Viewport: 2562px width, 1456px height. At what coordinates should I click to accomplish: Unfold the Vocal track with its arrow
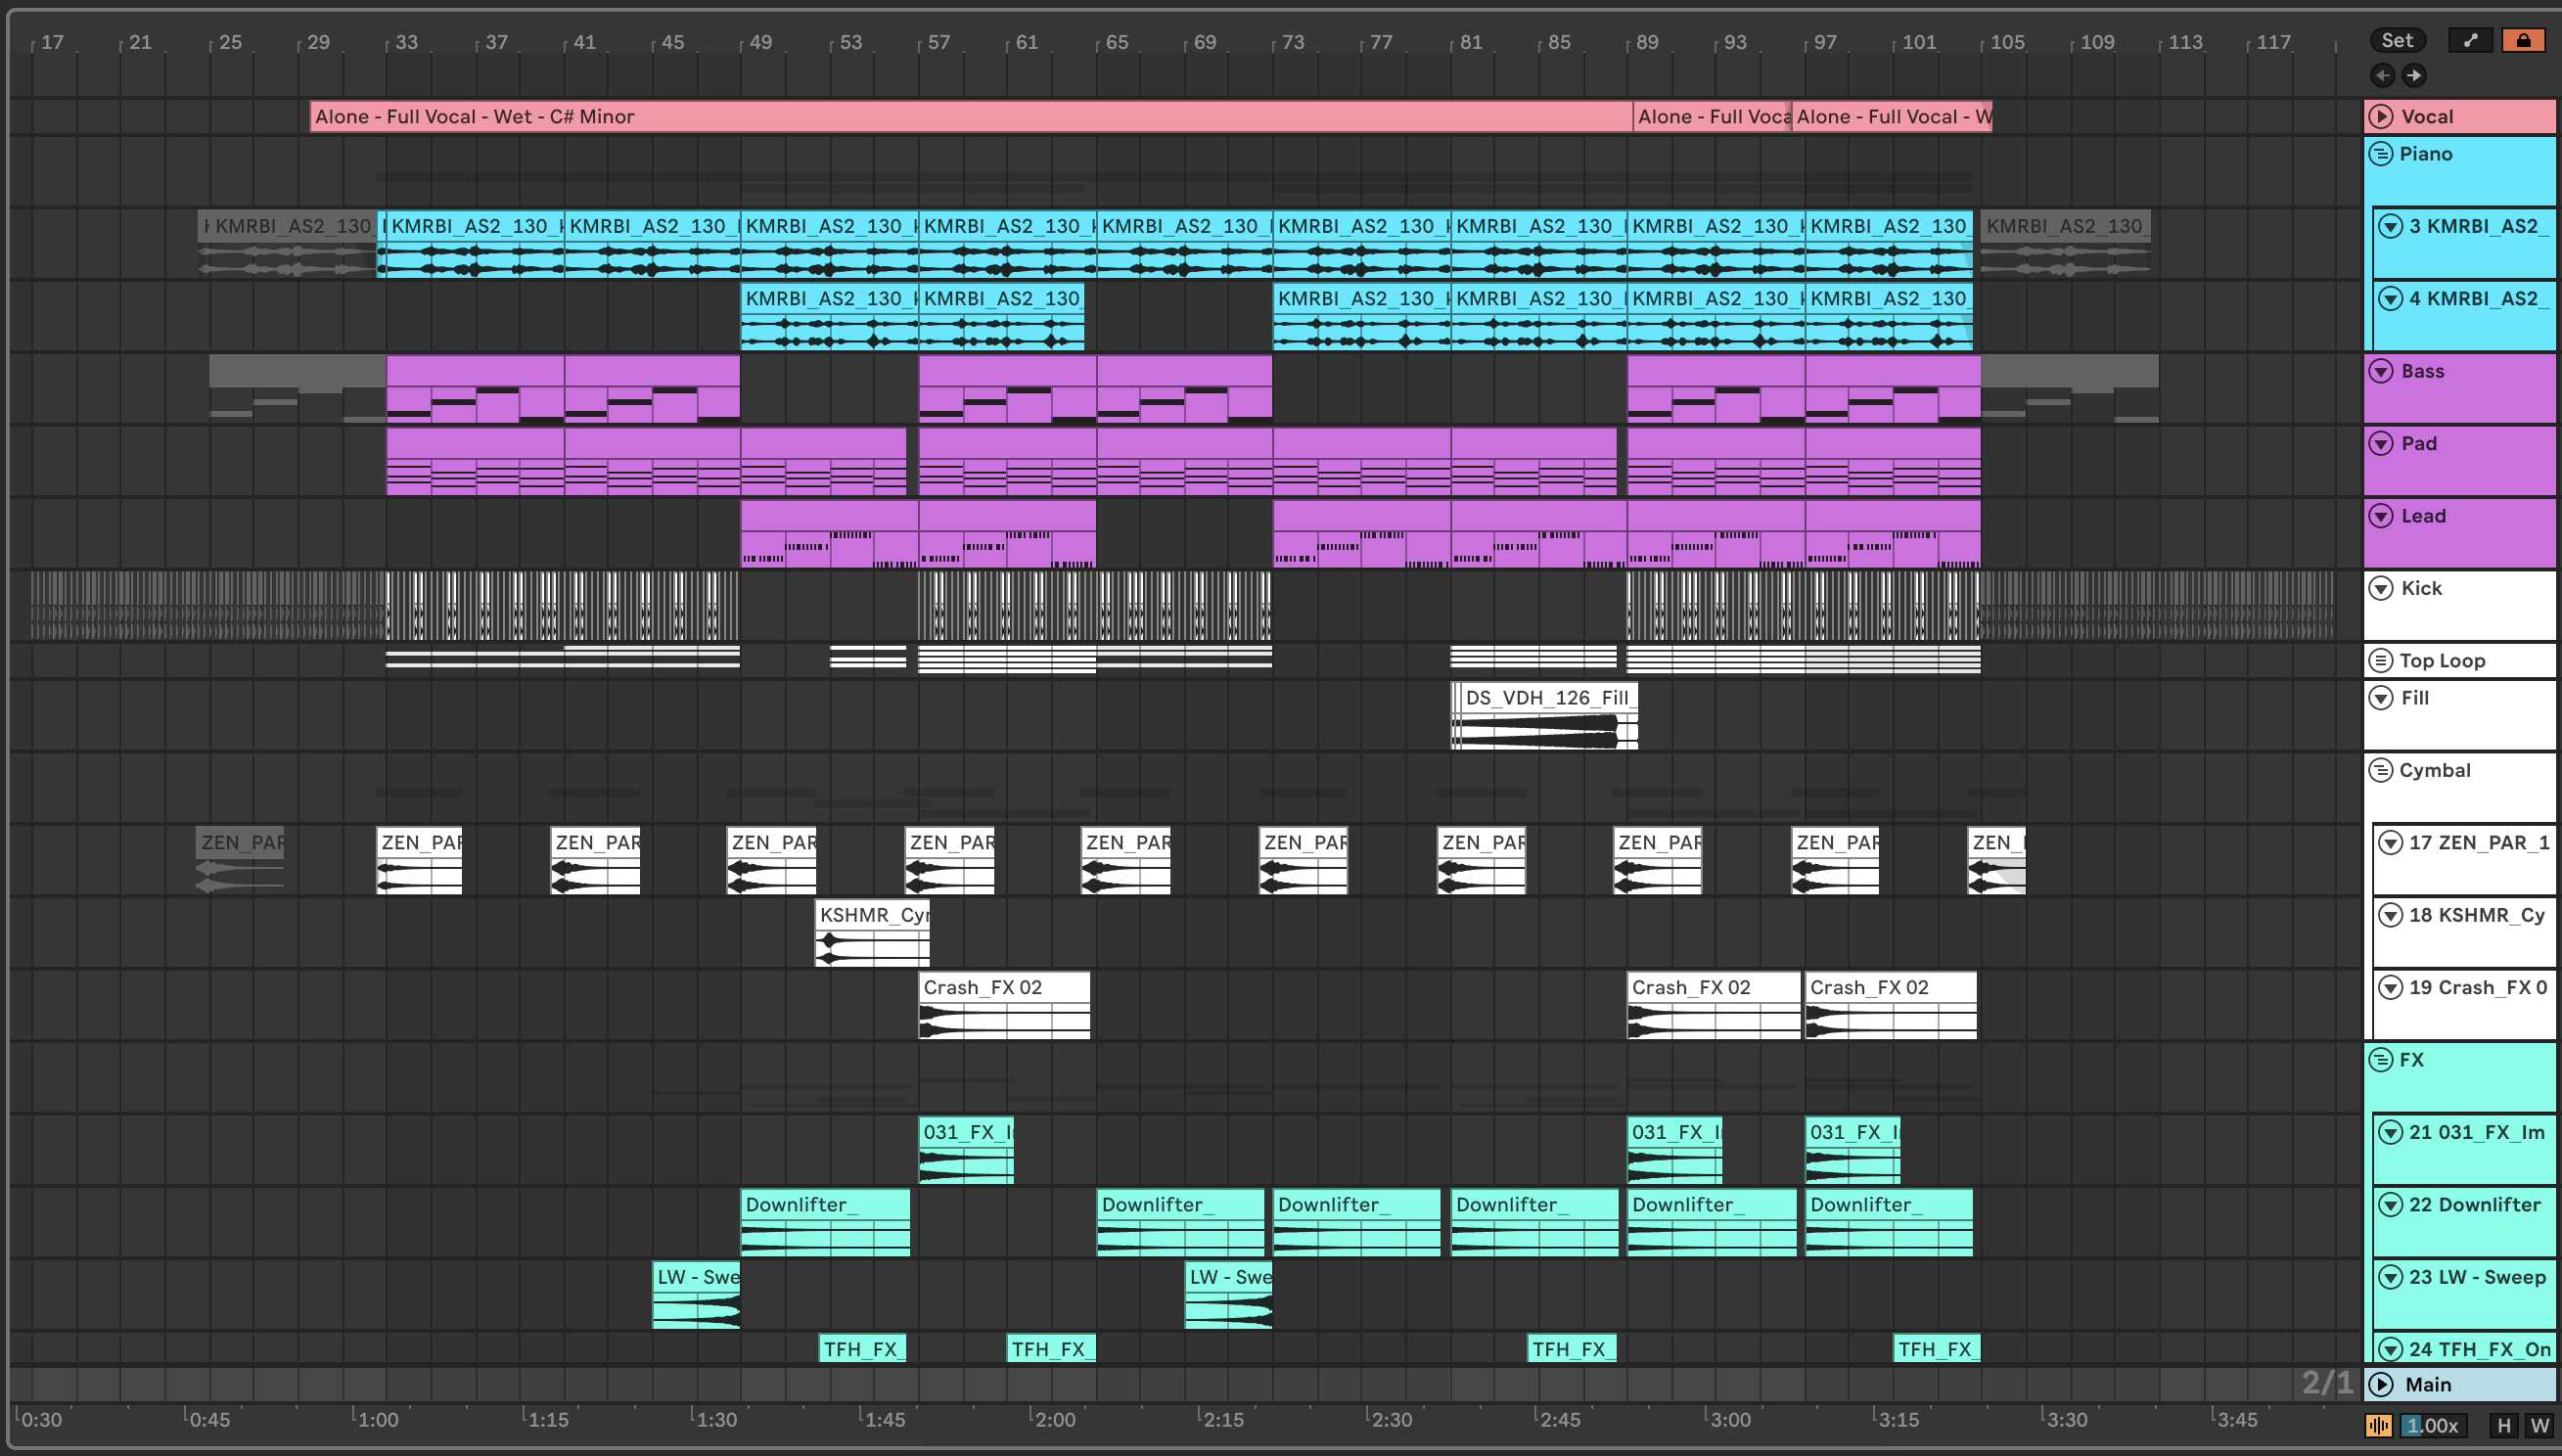2382,116
